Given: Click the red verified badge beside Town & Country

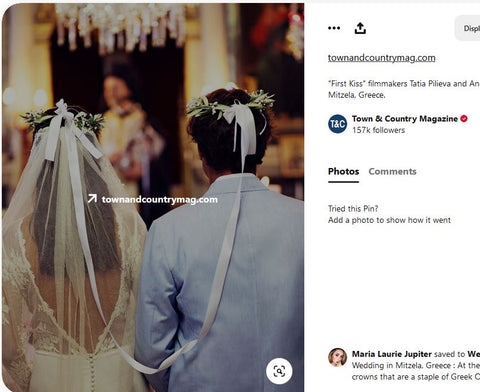Looking at the screenshot, I should [464, 119].
